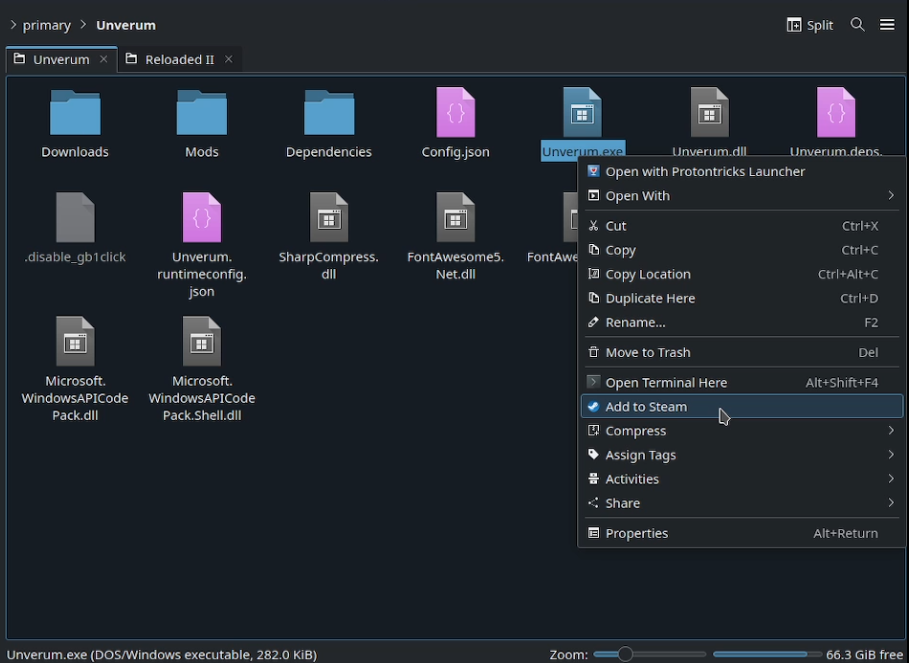Switch to the Unverum tab
This screenshot has height=663, width=909.
coord(61,59)
